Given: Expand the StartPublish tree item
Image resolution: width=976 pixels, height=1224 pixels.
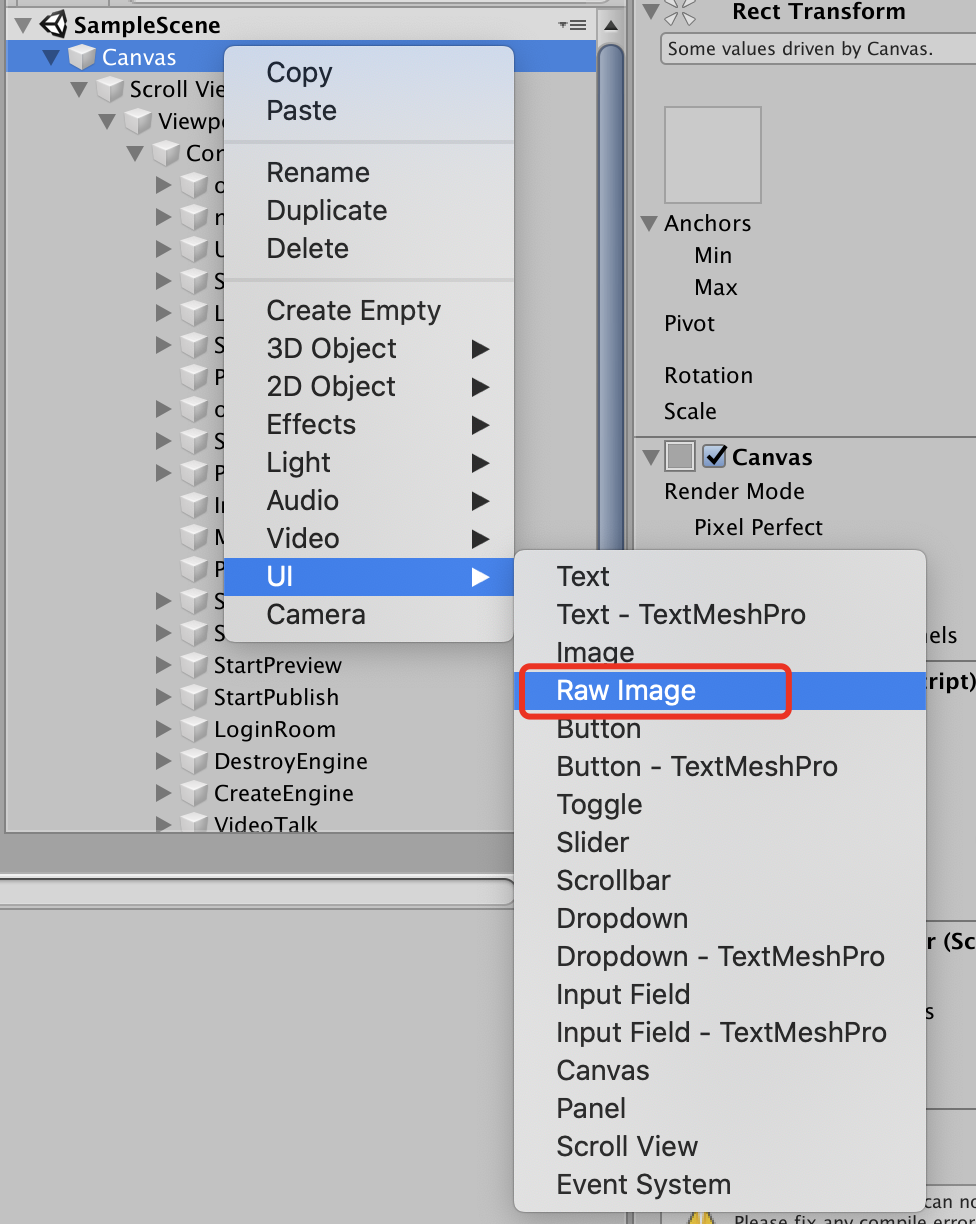Looking at the screenshot, I should tap(164, 697).
